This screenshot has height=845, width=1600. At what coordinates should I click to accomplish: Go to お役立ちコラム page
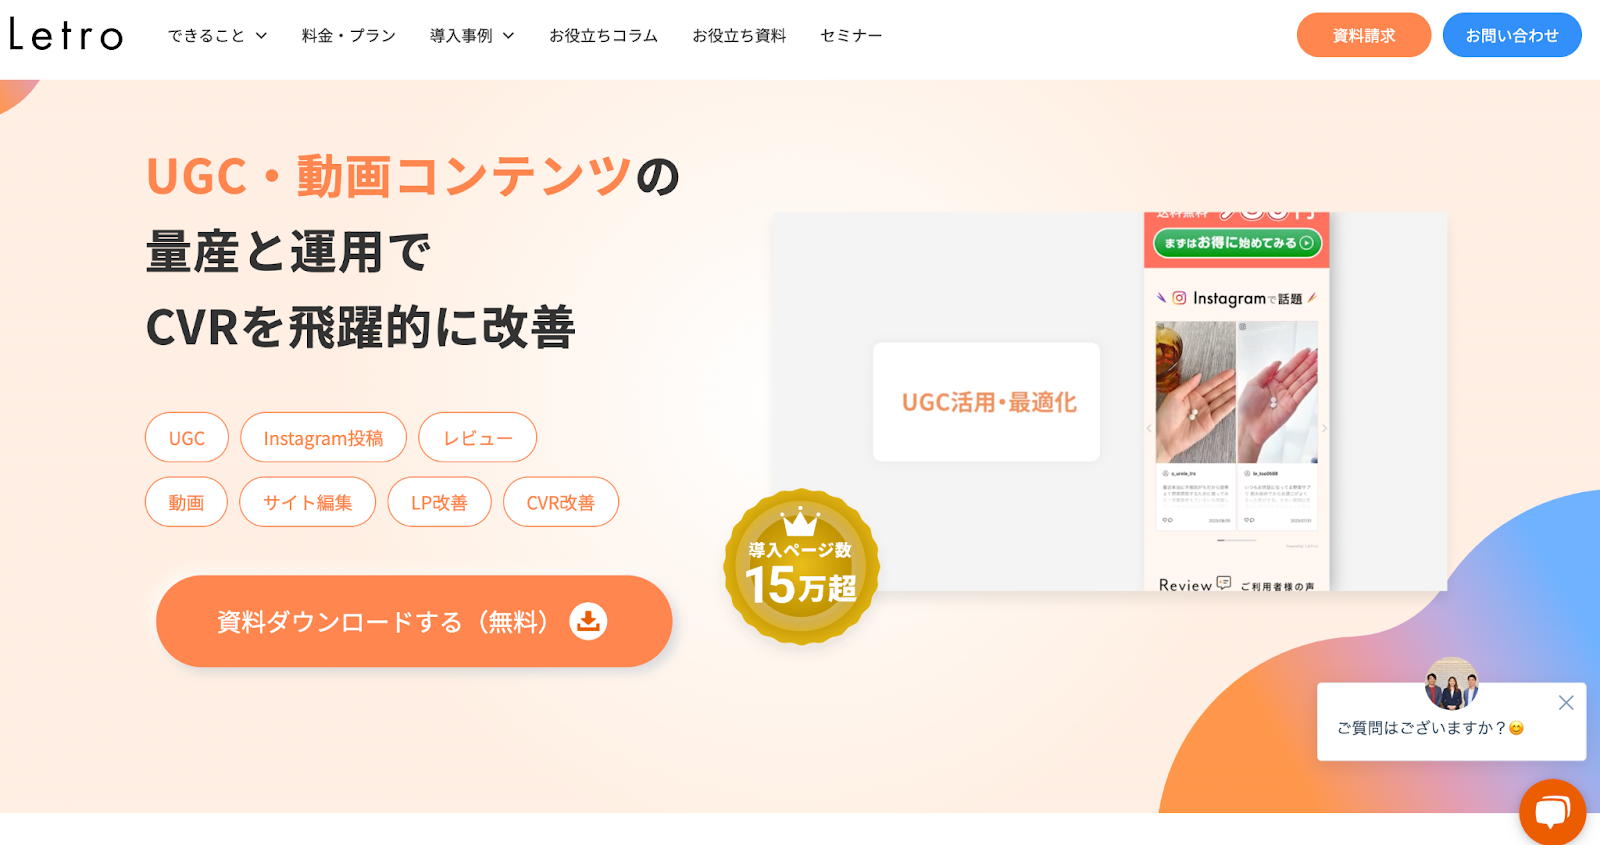click(x=603, y=36)
